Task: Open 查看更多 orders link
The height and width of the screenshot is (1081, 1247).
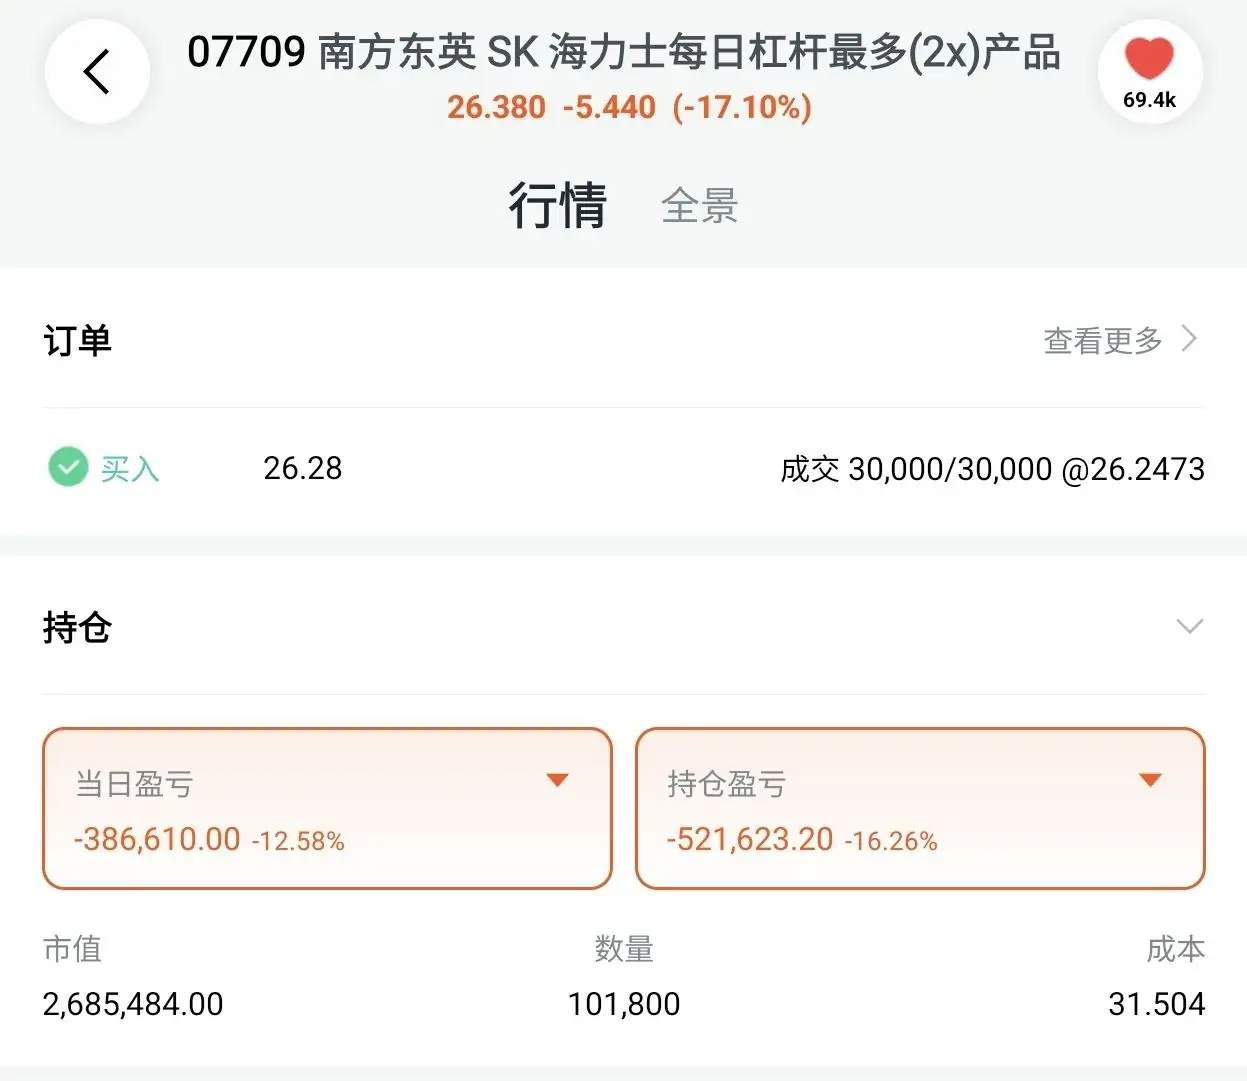Action: pos(1103,340)
